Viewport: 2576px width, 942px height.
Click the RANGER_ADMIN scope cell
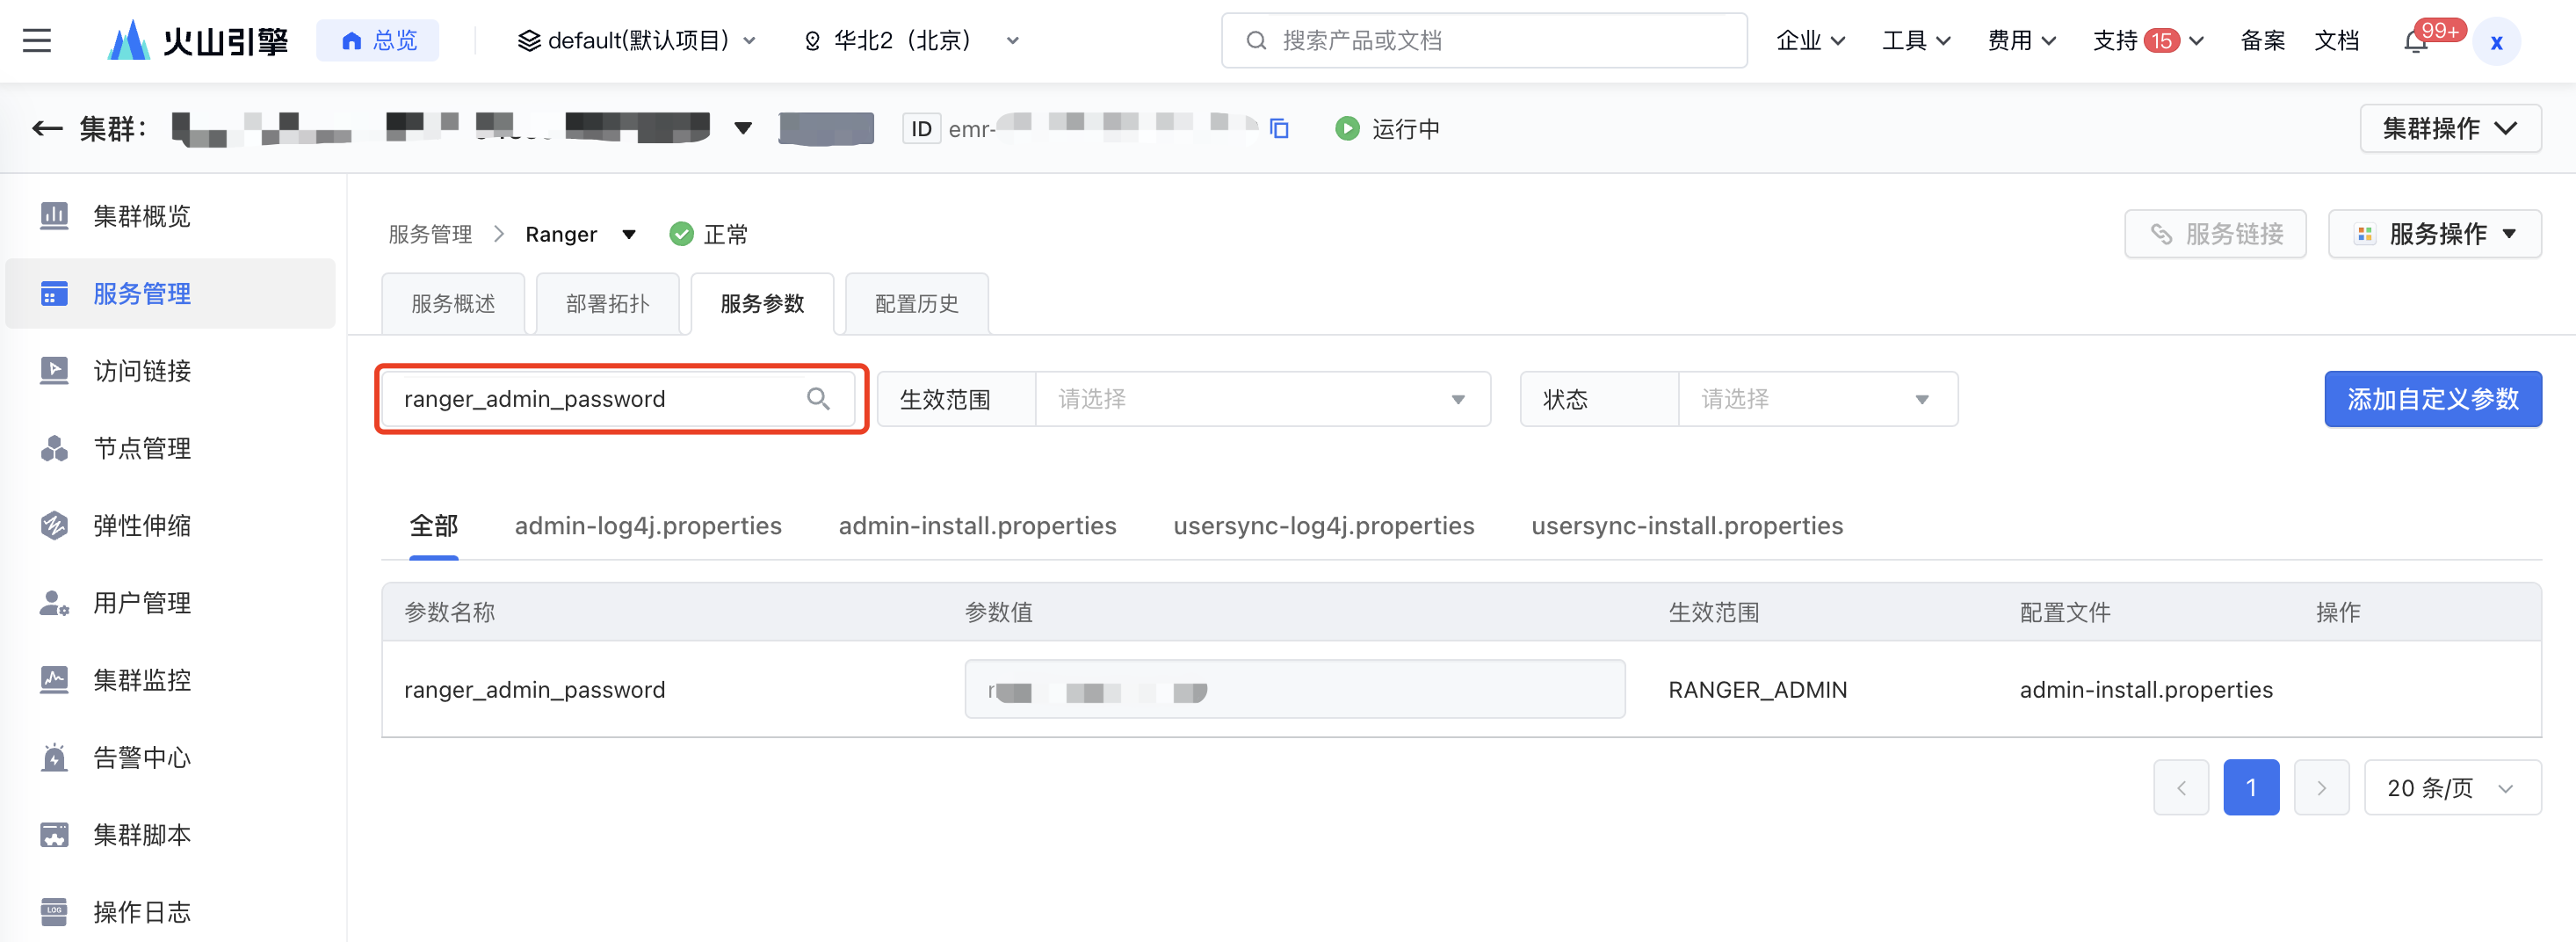pyautogui.click(x=1757, y=690)
